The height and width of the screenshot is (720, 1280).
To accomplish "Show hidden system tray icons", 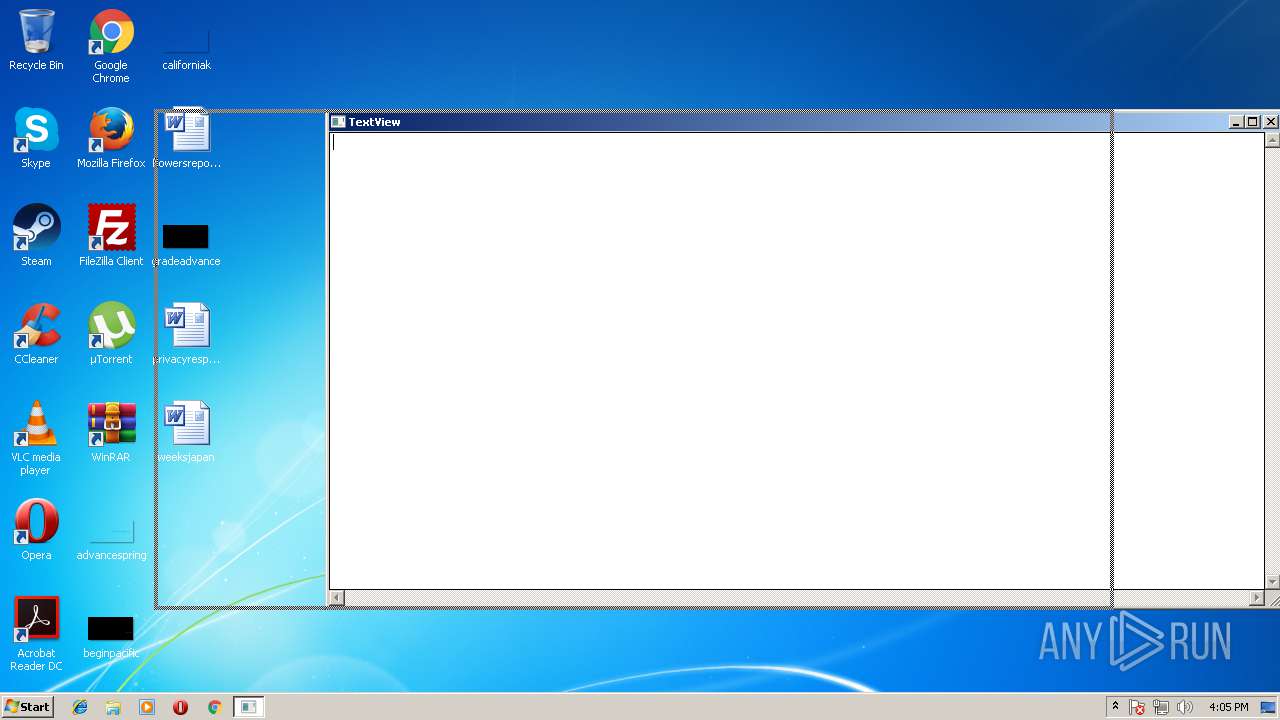I will 1115,707.
